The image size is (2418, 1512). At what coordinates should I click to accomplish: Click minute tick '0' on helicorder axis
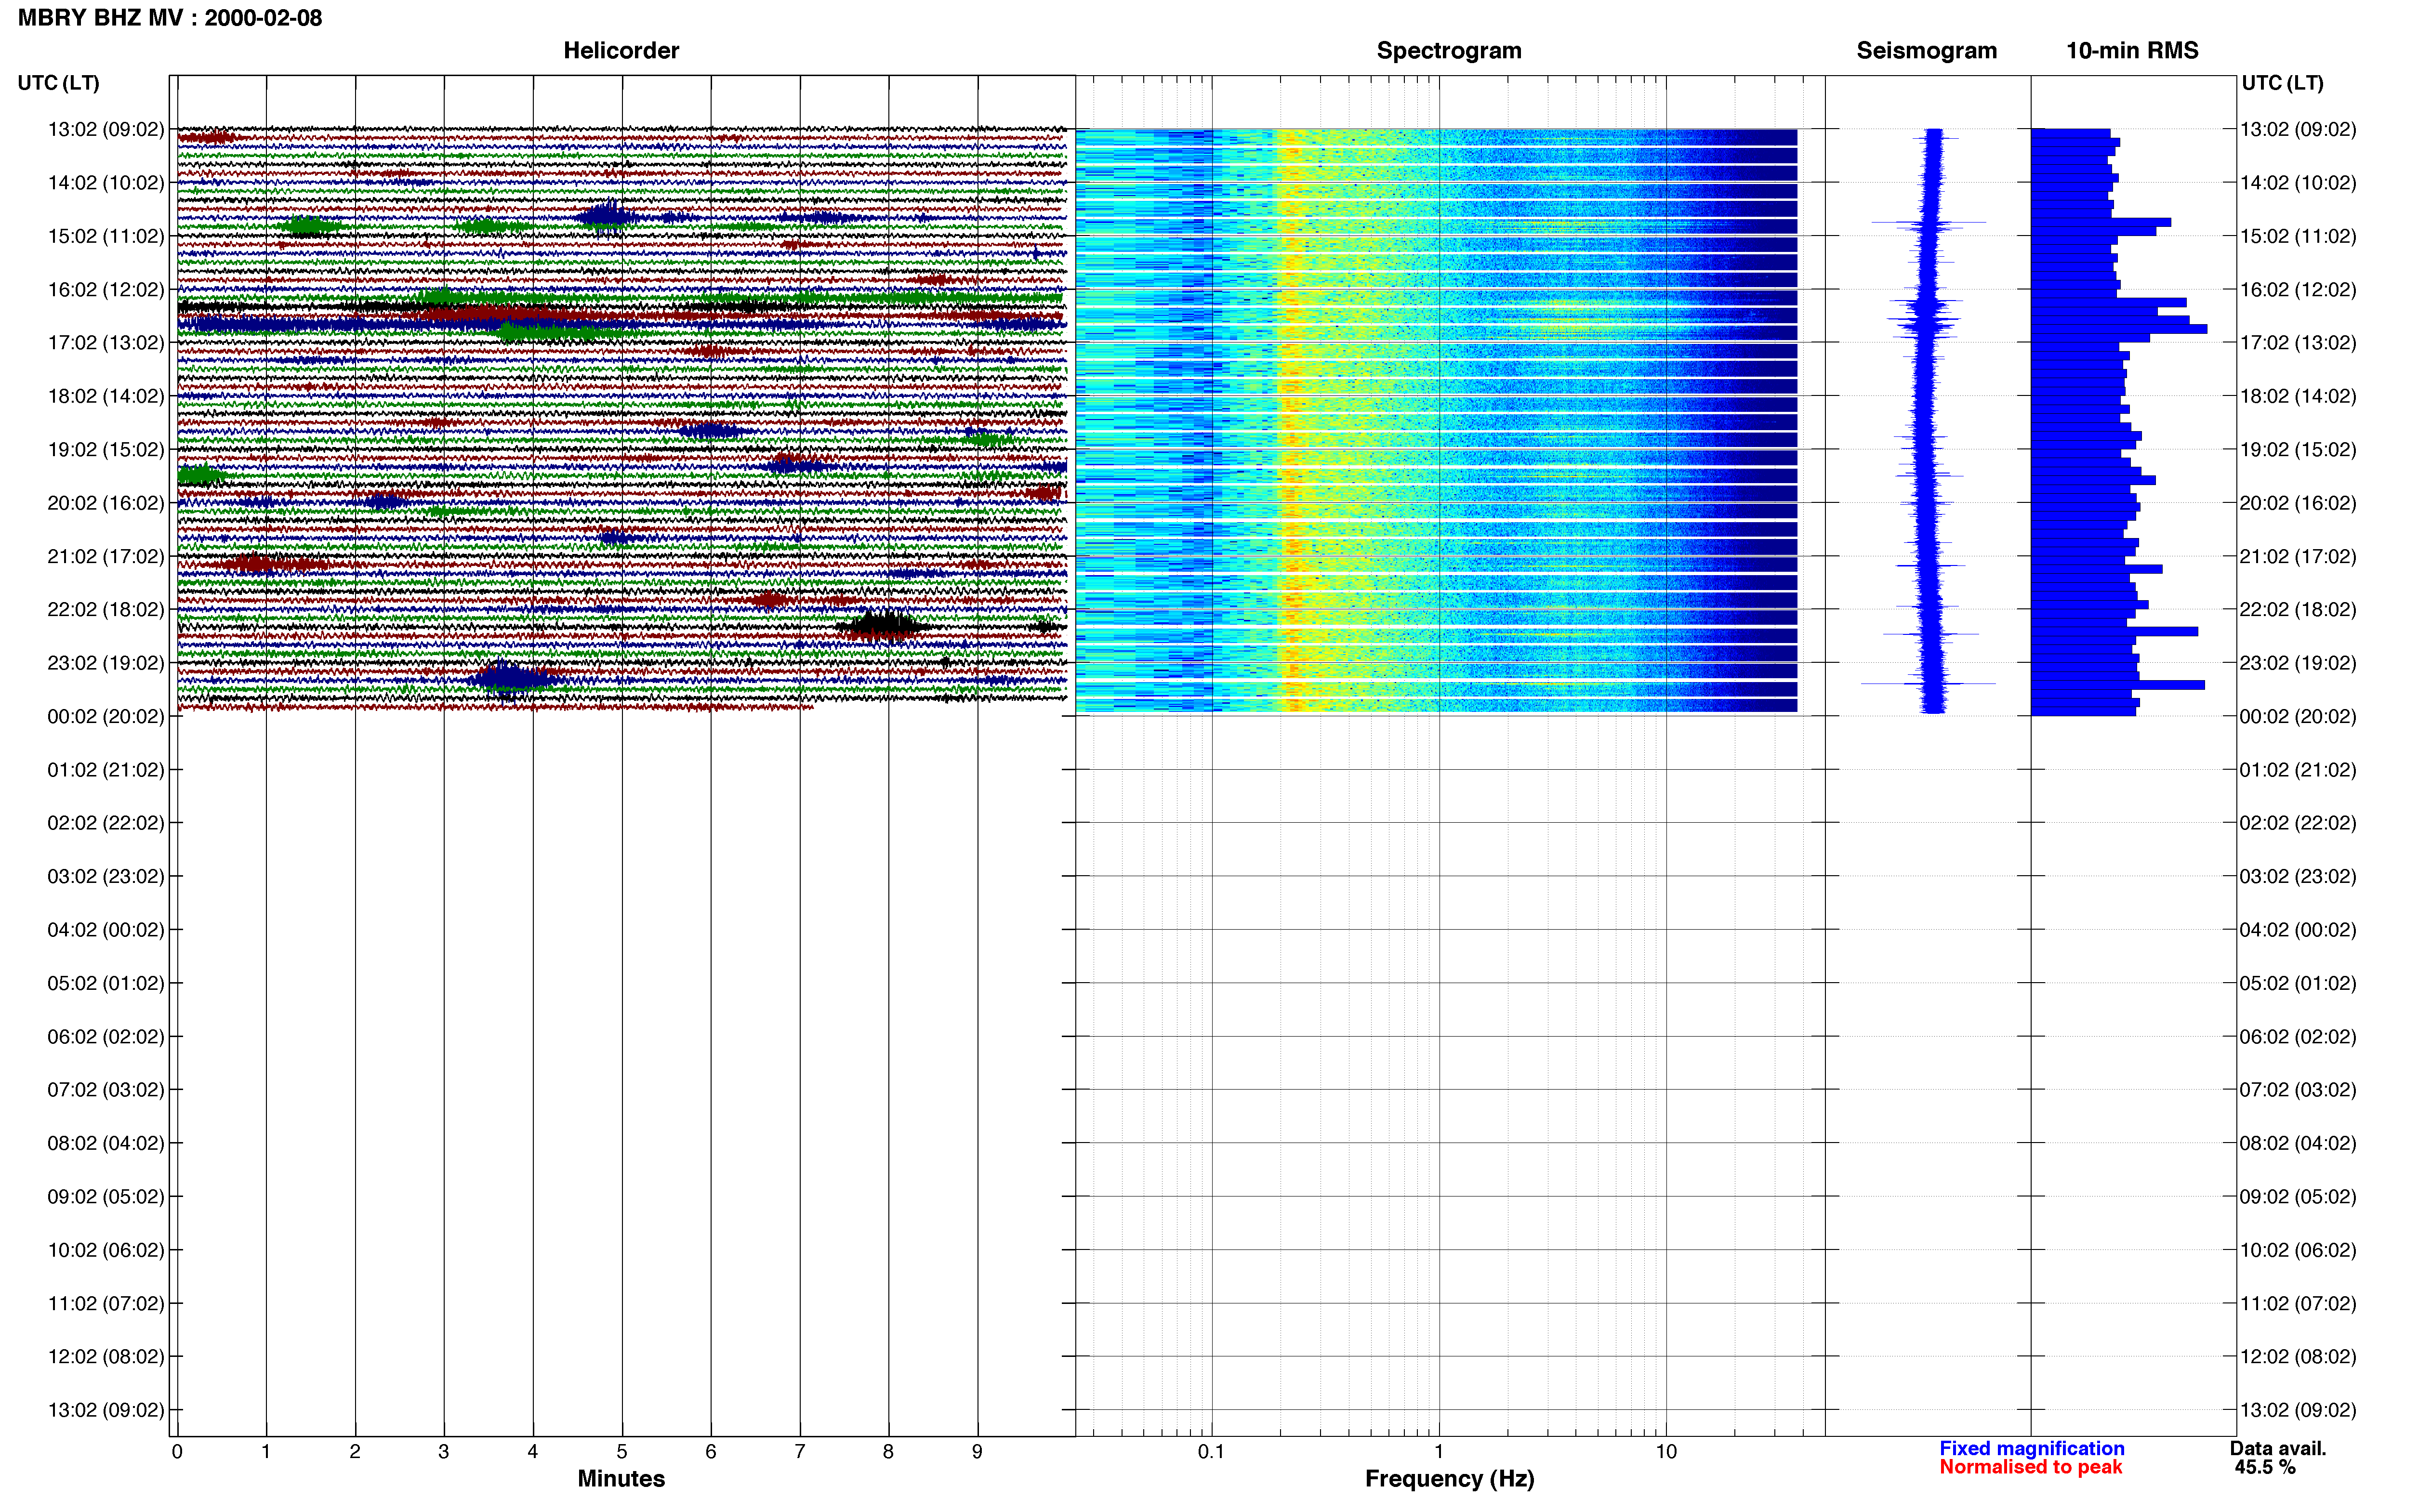(177, 1451)
